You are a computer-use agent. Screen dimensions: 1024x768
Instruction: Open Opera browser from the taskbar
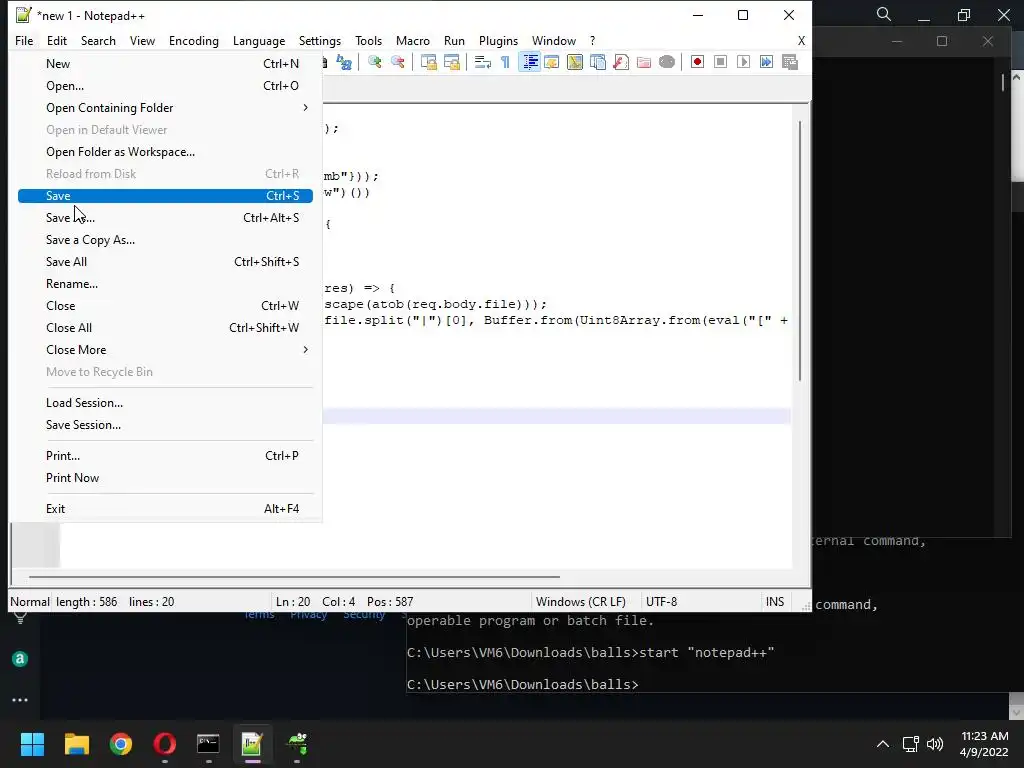coord(165,744)
